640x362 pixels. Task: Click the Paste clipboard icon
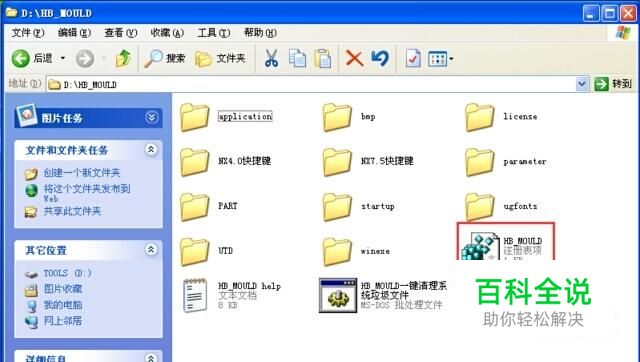322,58
